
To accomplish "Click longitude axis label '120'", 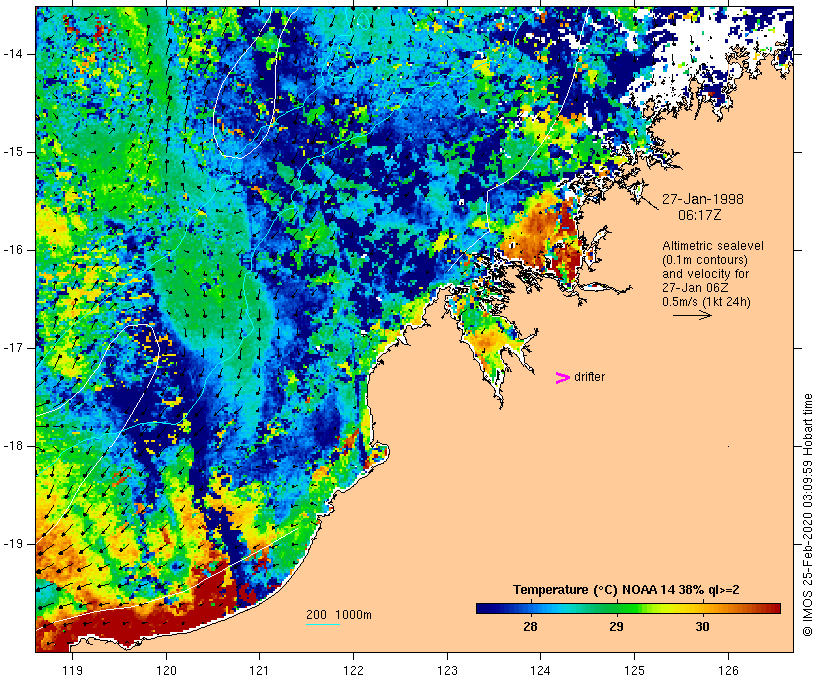I will (166, 670).
